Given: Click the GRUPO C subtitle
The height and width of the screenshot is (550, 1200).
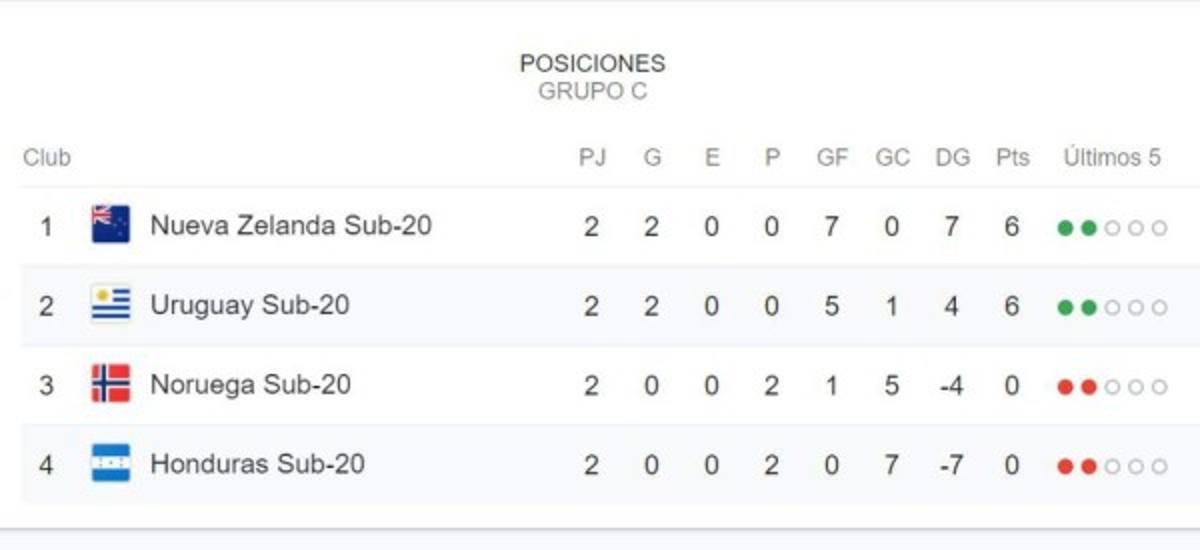Looking at the screenshot, I should [x=592, y=92].
